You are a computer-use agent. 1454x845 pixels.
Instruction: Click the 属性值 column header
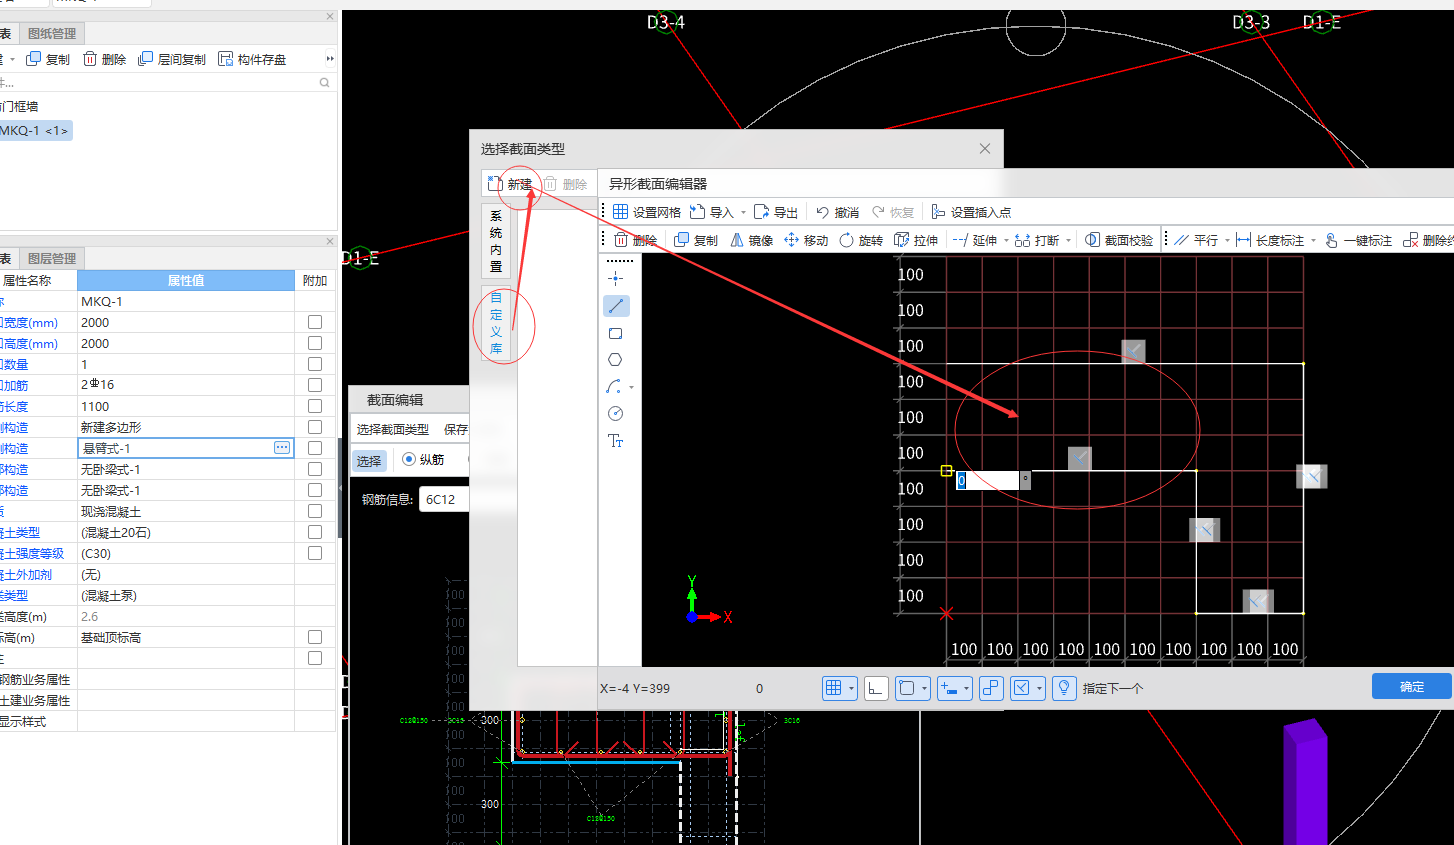pyautogui.click(x=186, y=280)
